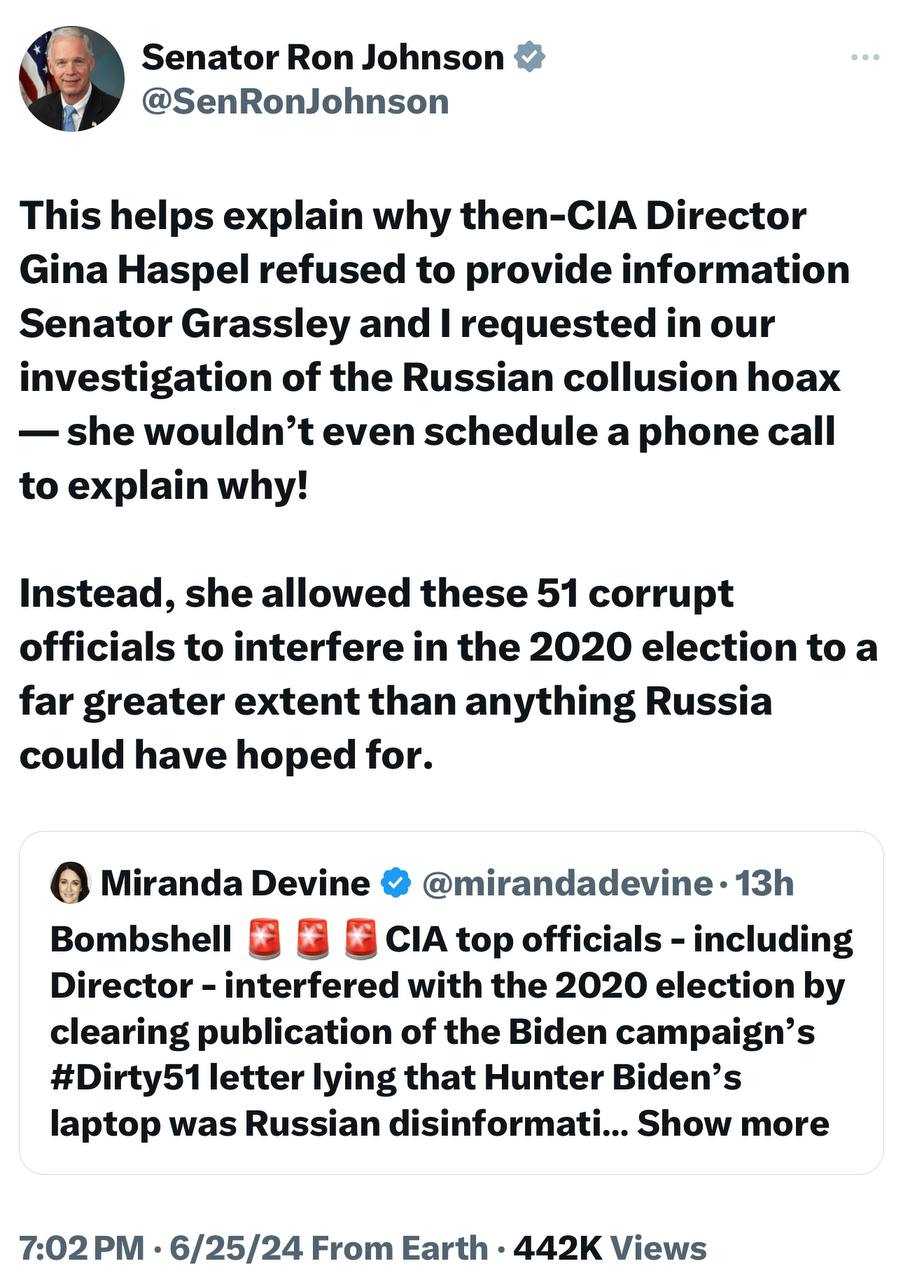Open the quoted post's body text
The width and height of the screenshot is (903, 1280).
coord(450,1032)
